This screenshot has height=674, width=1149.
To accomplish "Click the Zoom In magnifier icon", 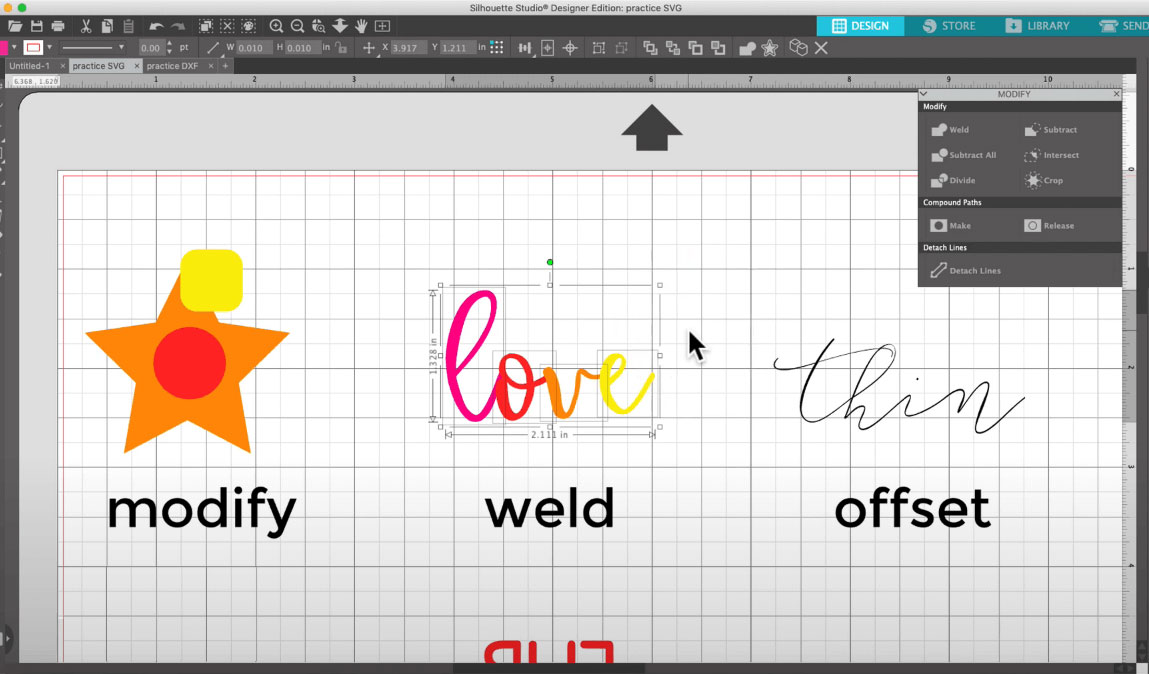I will point(277,26).
